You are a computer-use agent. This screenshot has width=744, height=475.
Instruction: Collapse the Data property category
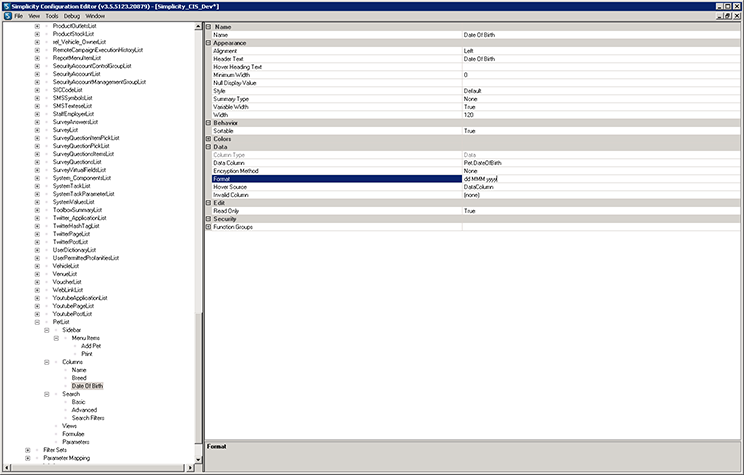(208, 147)
